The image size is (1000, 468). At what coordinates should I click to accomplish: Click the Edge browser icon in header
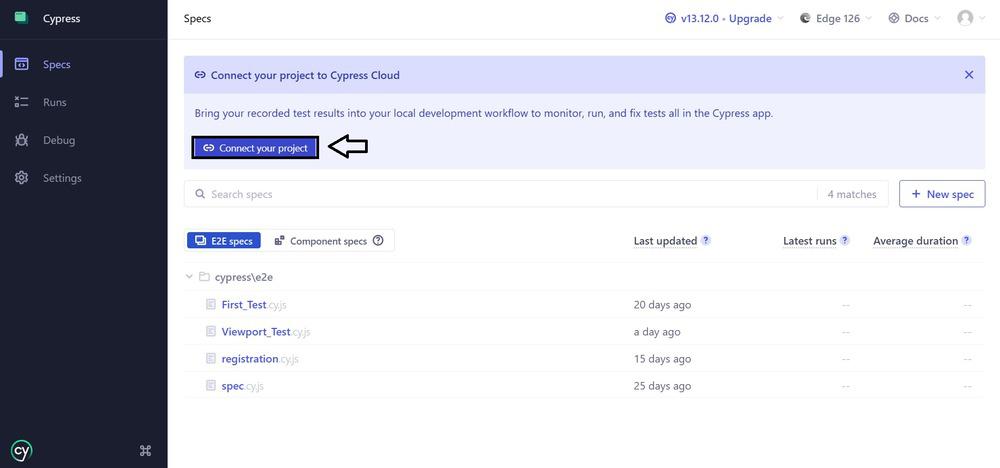(805, 18)
